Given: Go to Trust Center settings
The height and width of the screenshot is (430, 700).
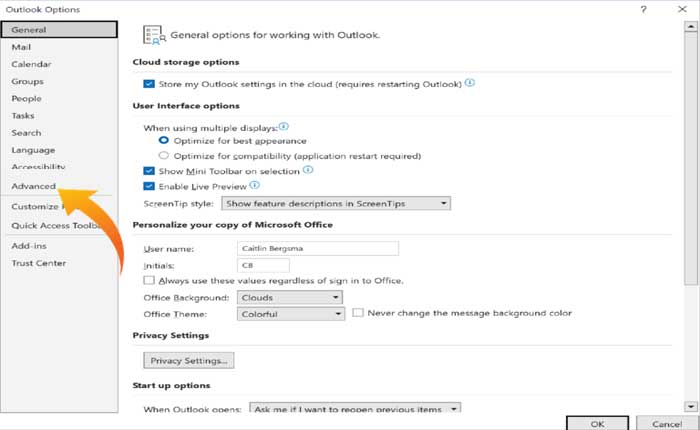Looking at the screenshot, I should [39, 263].
